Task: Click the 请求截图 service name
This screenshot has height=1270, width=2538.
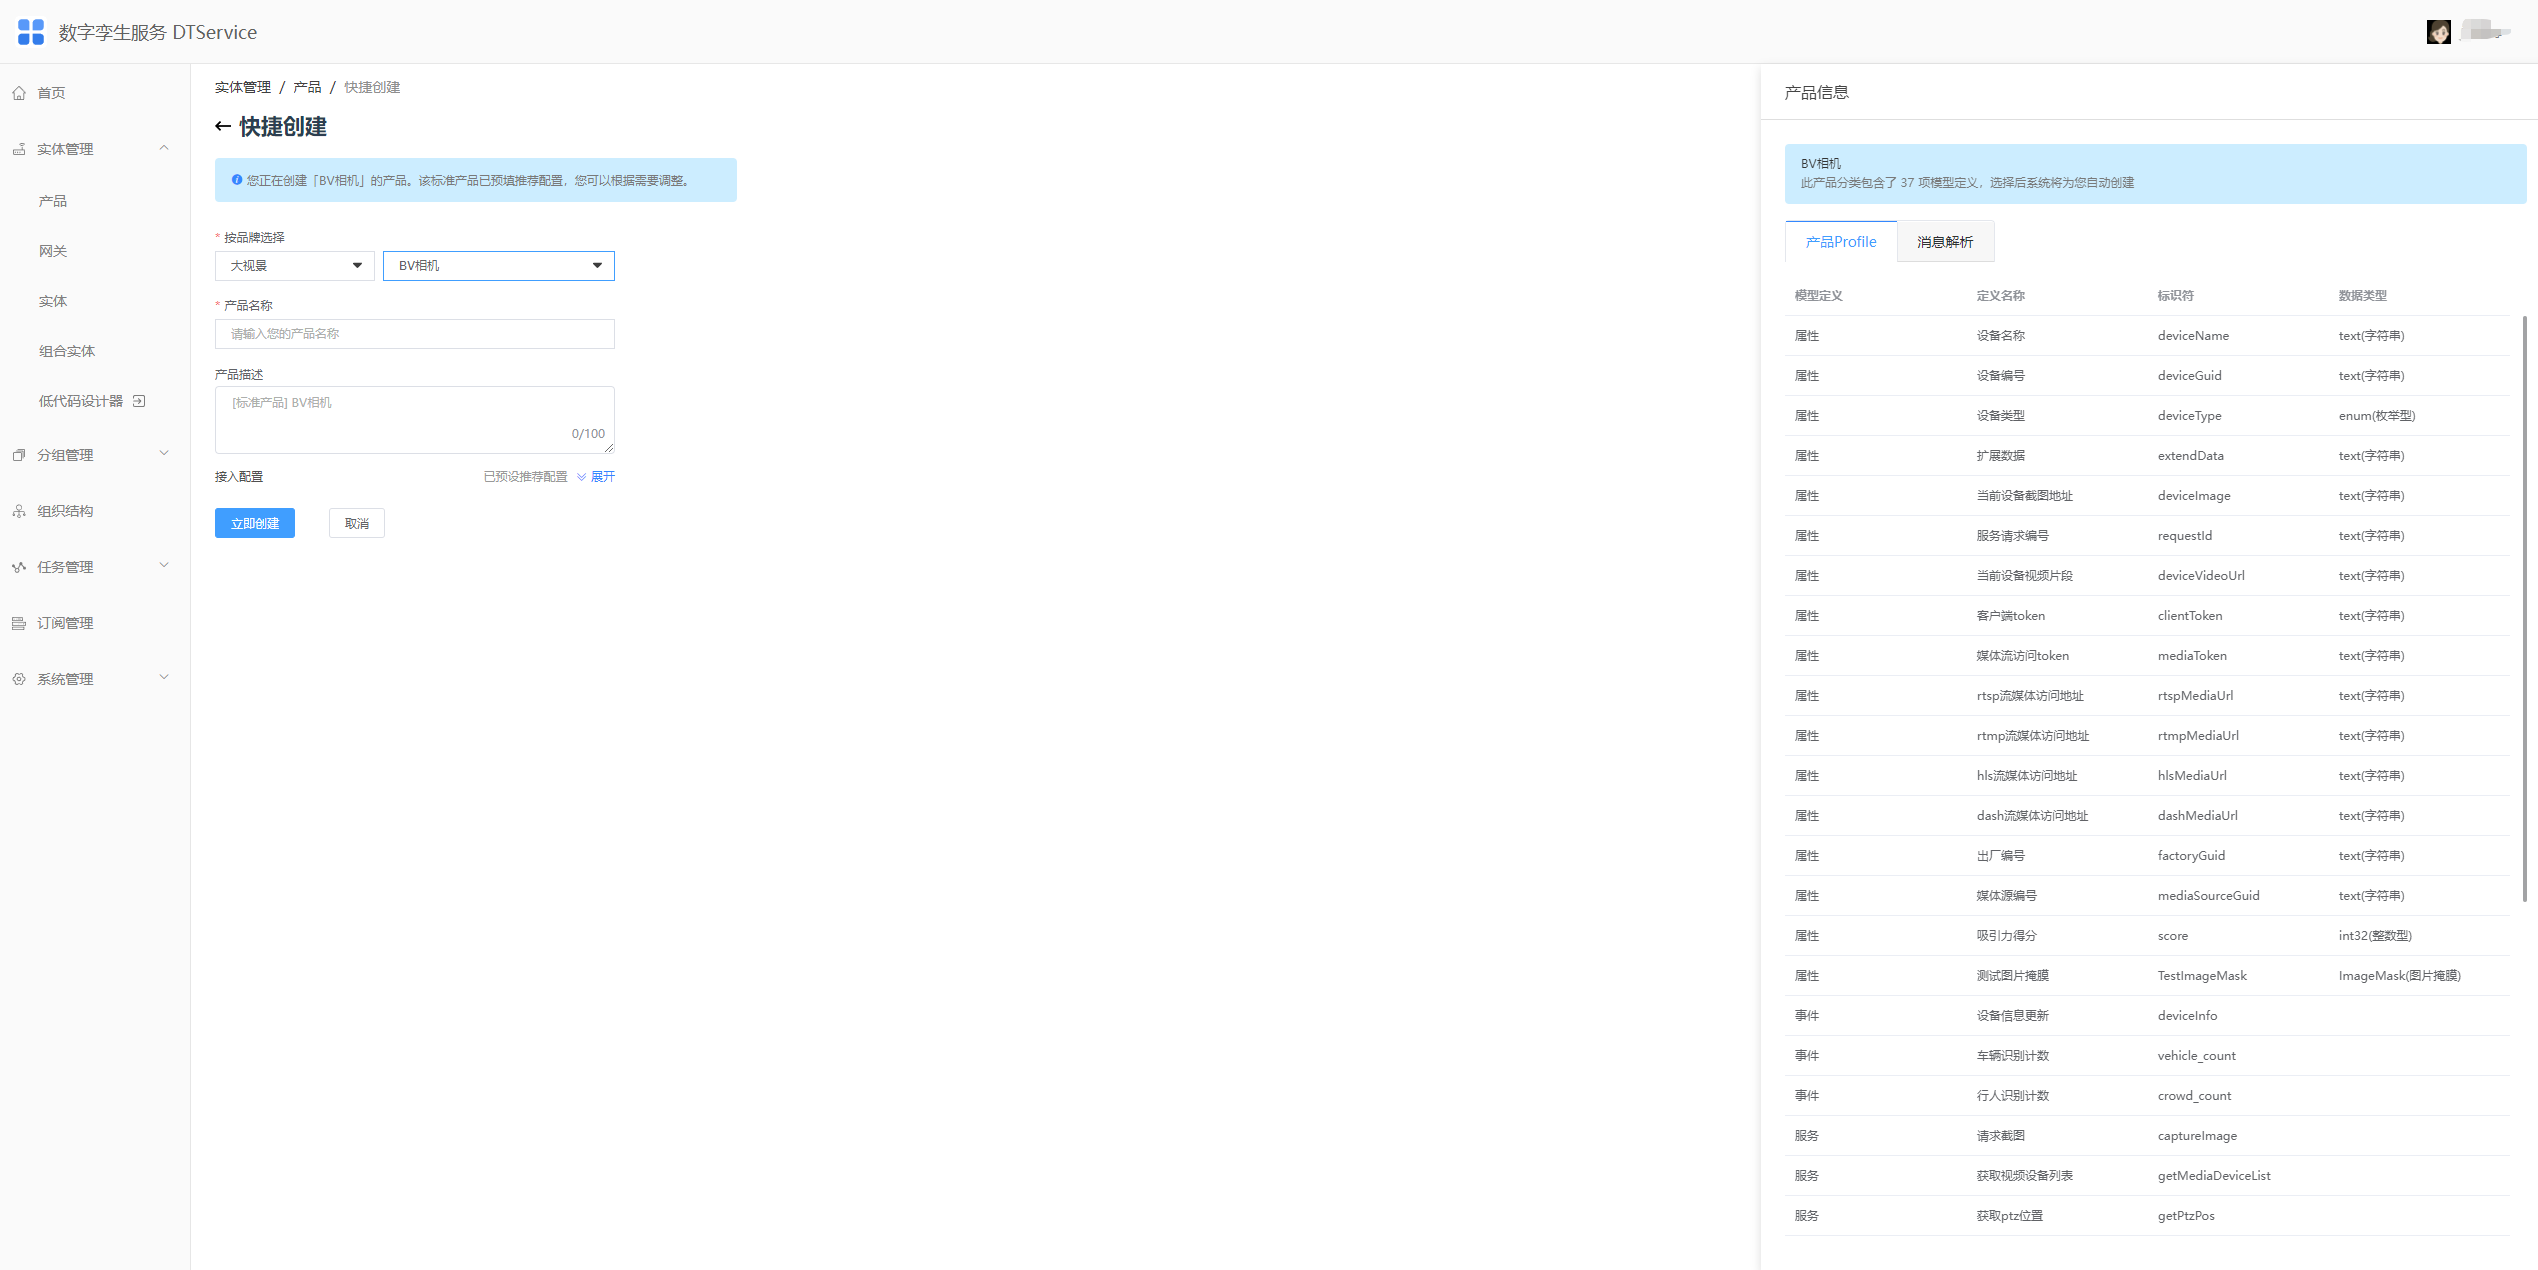Action: 2000,1136
